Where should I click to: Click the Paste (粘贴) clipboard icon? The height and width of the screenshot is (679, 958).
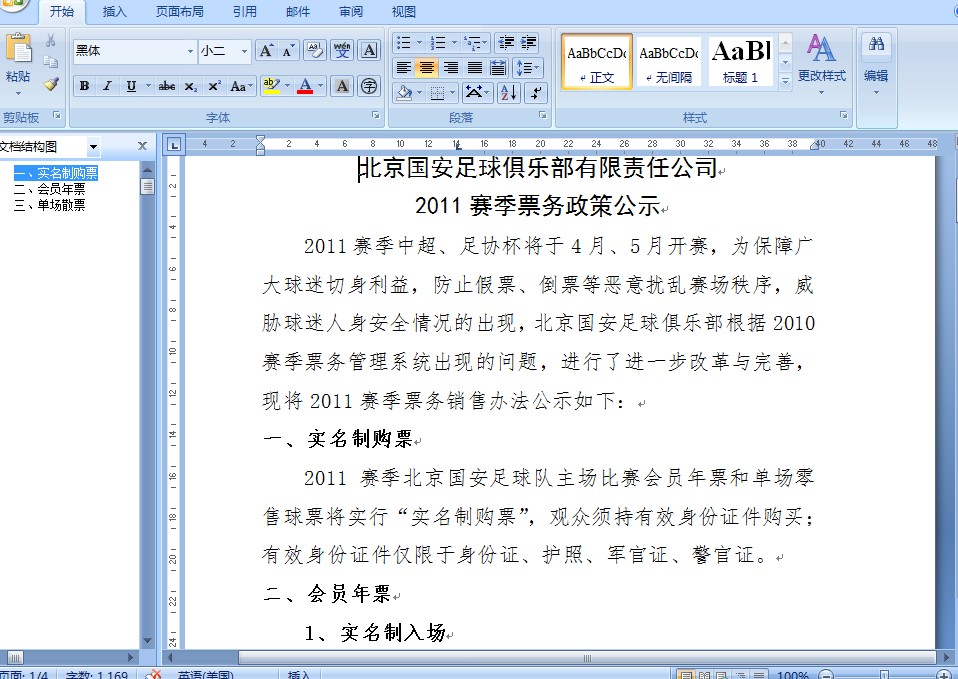(18, 49)
